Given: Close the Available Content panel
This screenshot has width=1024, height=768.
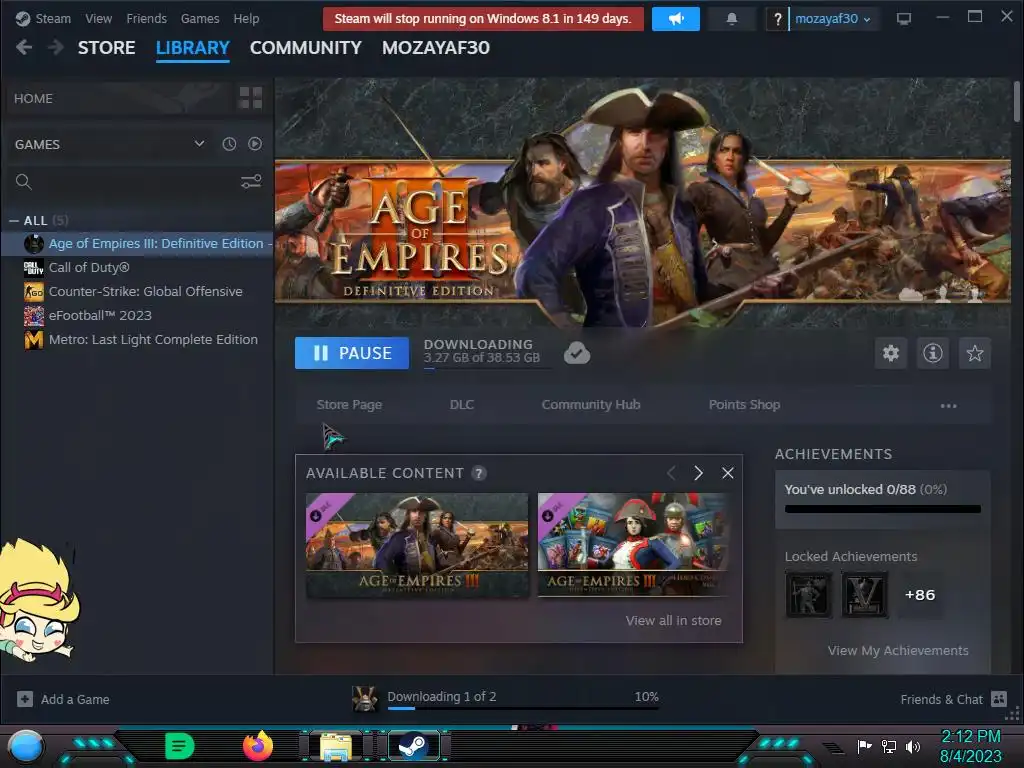Looking at the screenshot, I should (x=728, y=473).
